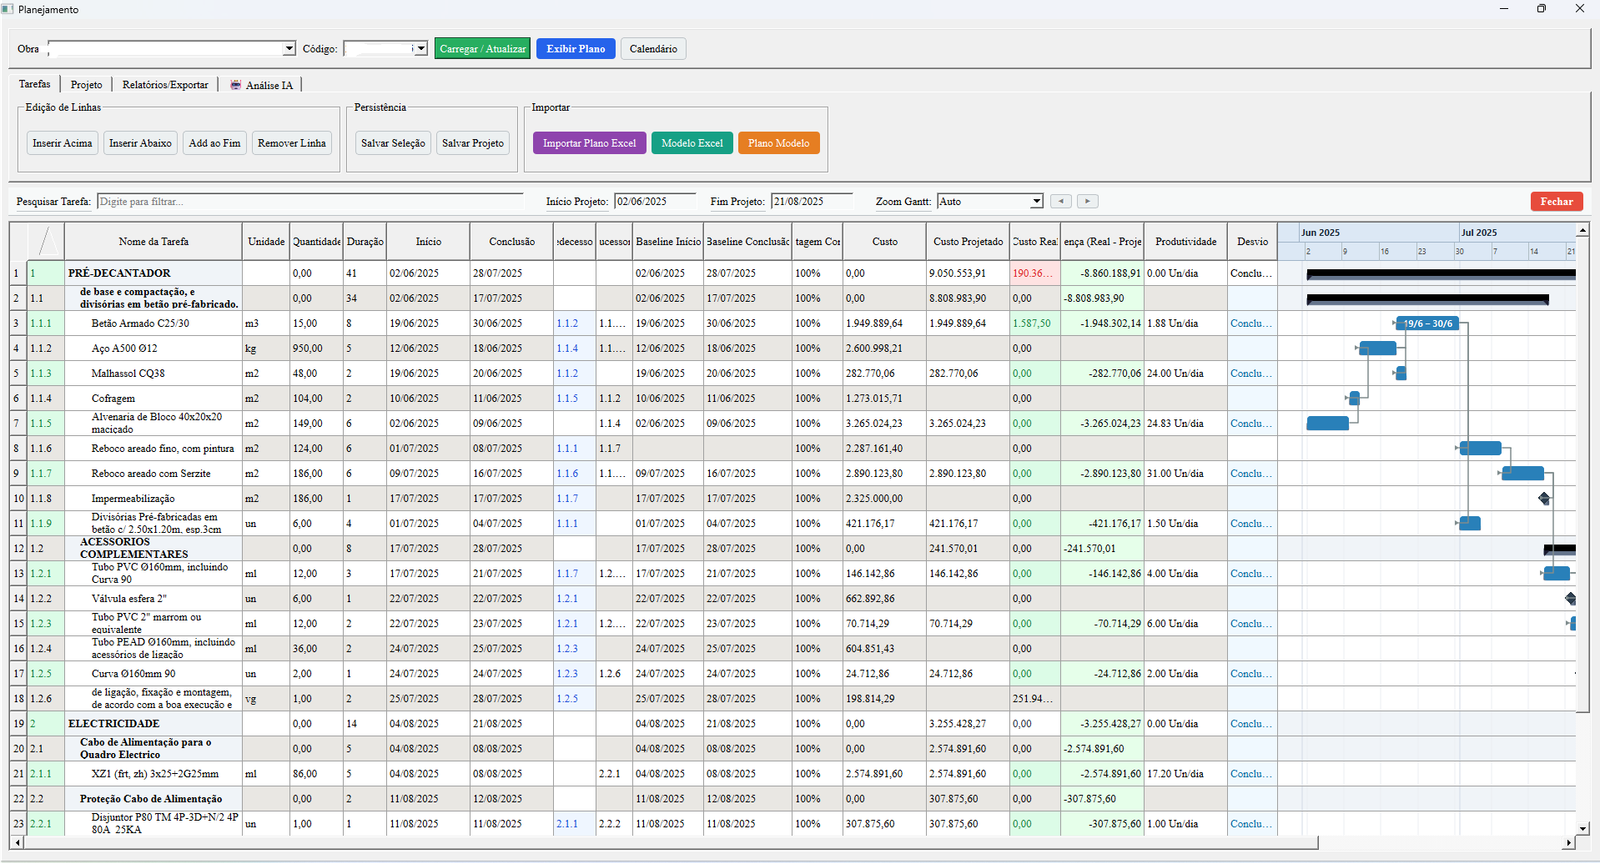Click the Gantt scroll-right arrow button
This screenshot has width=1600, height=863.
(1088, 201)
